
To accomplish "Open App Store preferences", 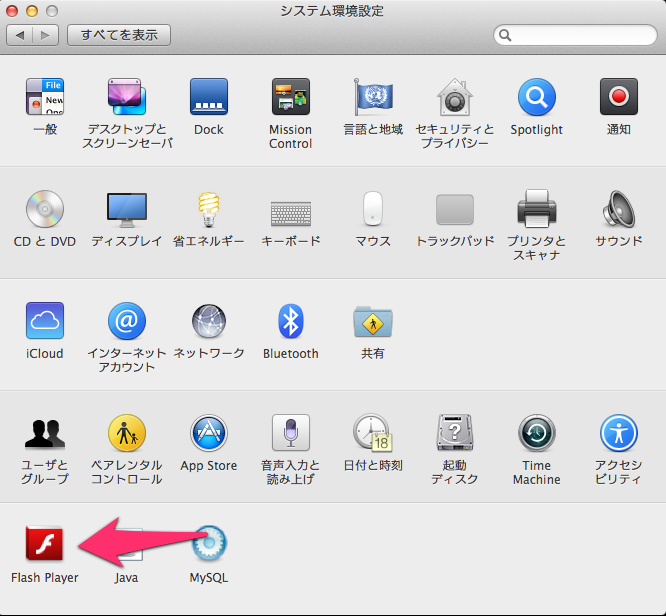I will pos(209,433).
